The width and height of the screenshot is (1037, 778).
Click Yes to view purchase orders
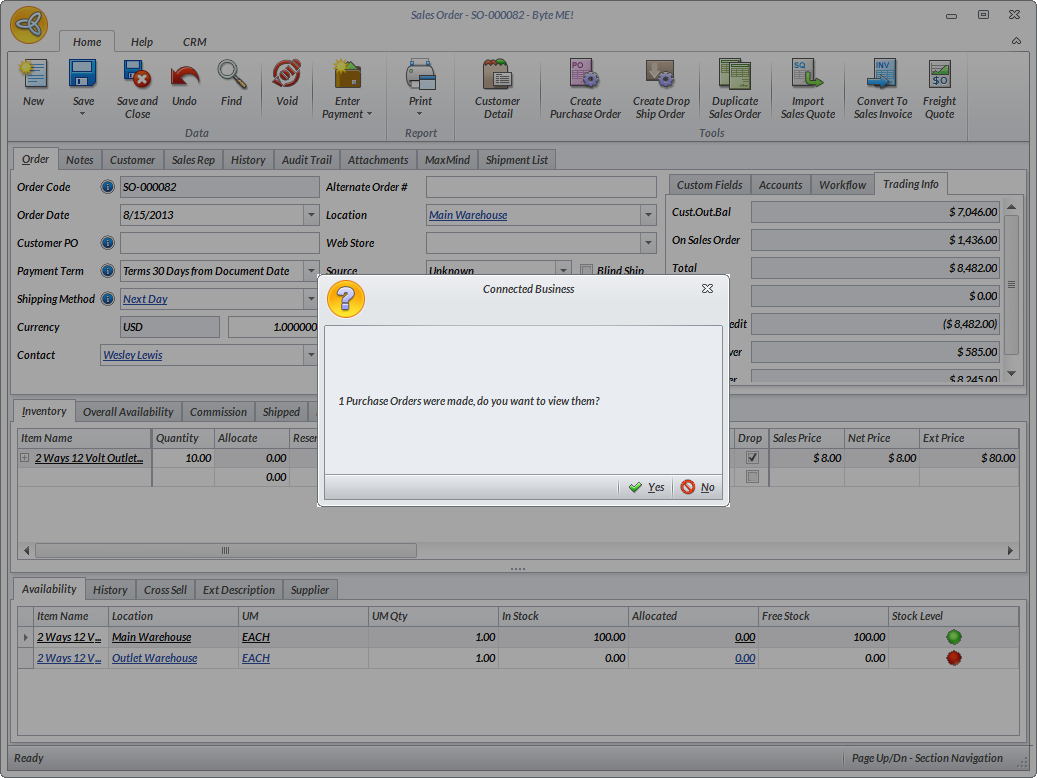[646, 487]
